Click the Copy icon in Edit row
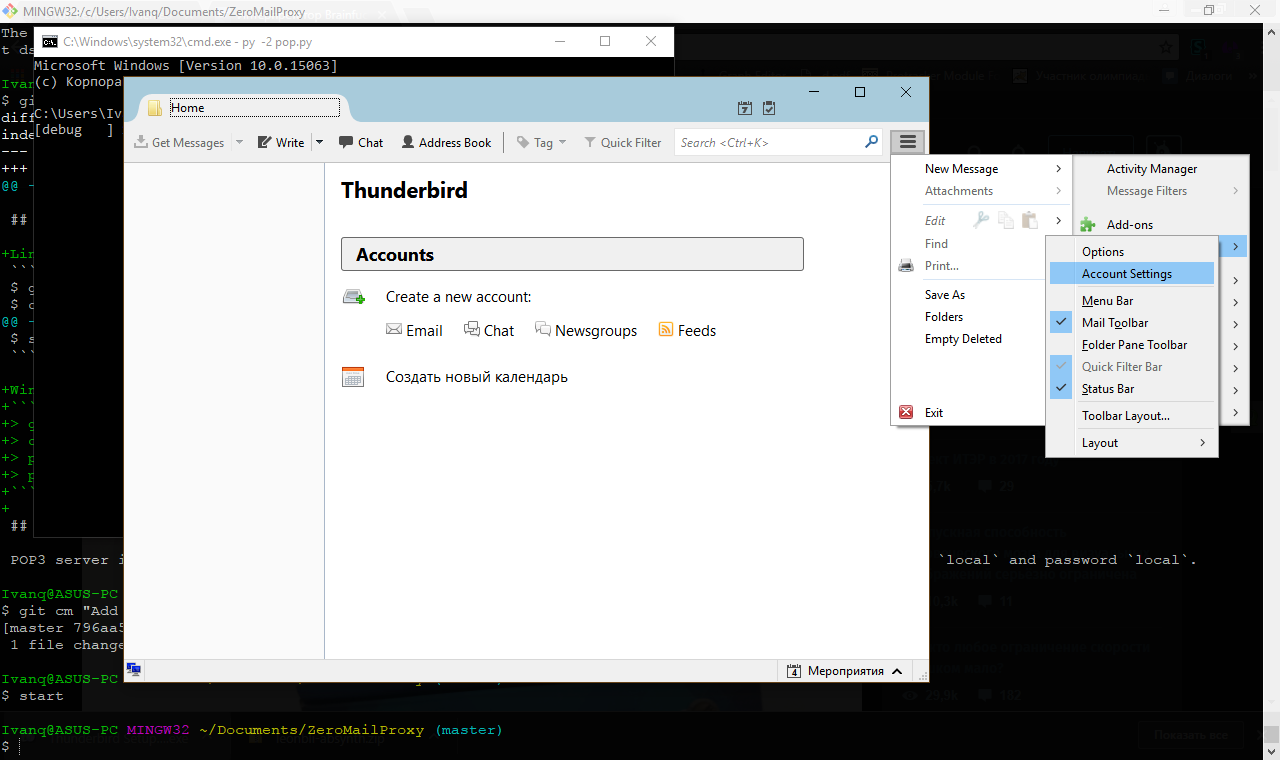This screenshot has width=1280, height=760. (1006, 220)
